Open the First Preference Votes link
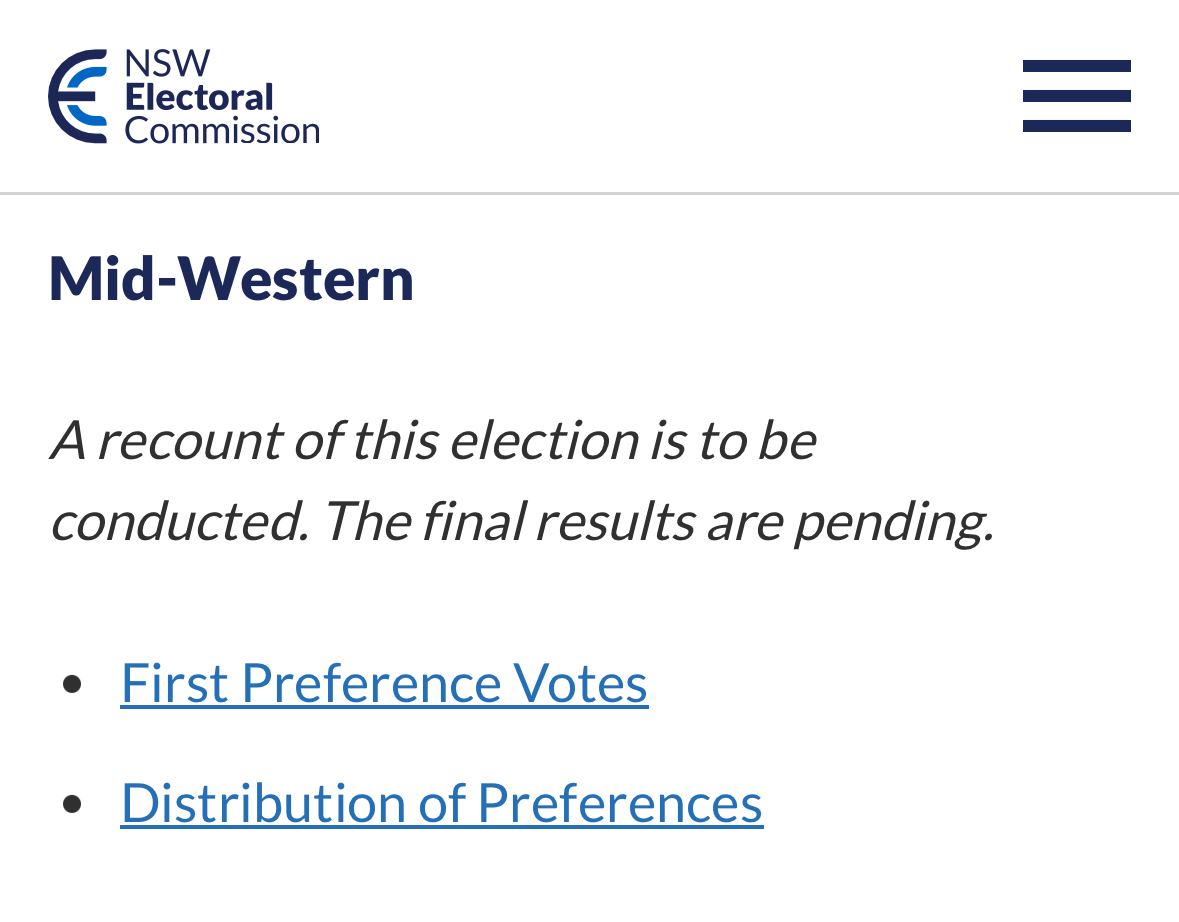 (384, 683)
